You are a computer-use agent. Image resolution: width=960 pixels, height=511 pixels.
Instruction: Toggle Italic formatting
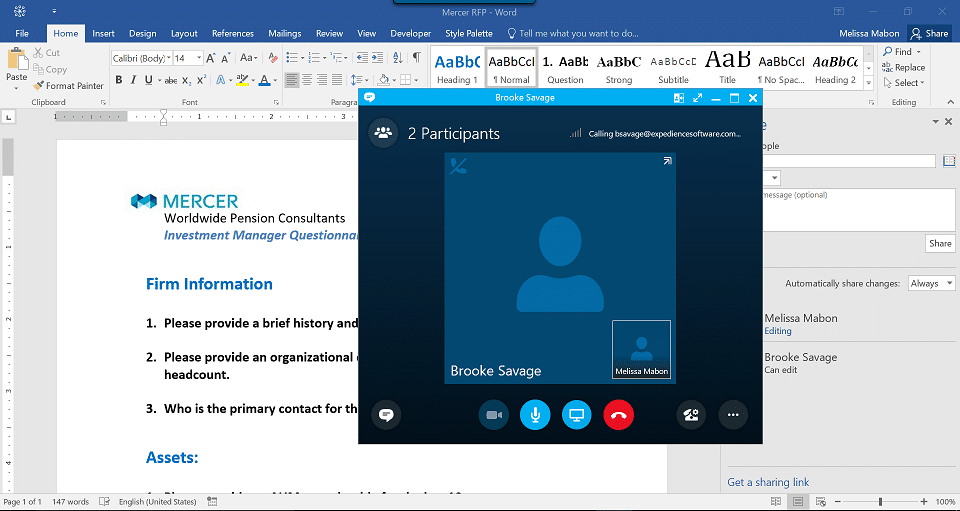133,80
